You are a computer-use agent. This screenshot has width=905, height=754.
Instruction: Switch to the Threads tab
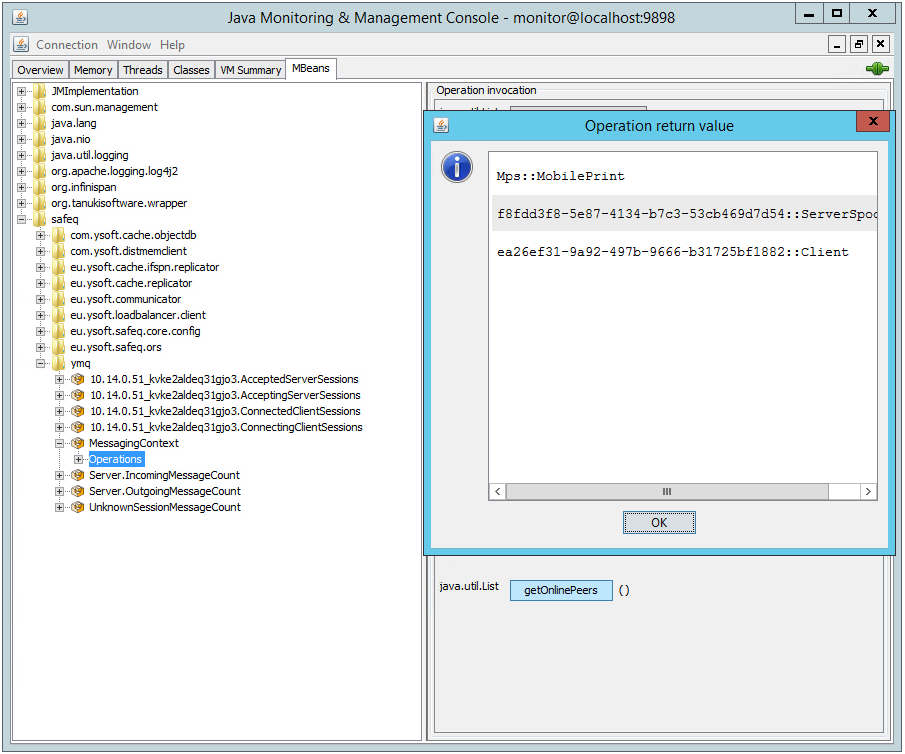click(143, 70)
